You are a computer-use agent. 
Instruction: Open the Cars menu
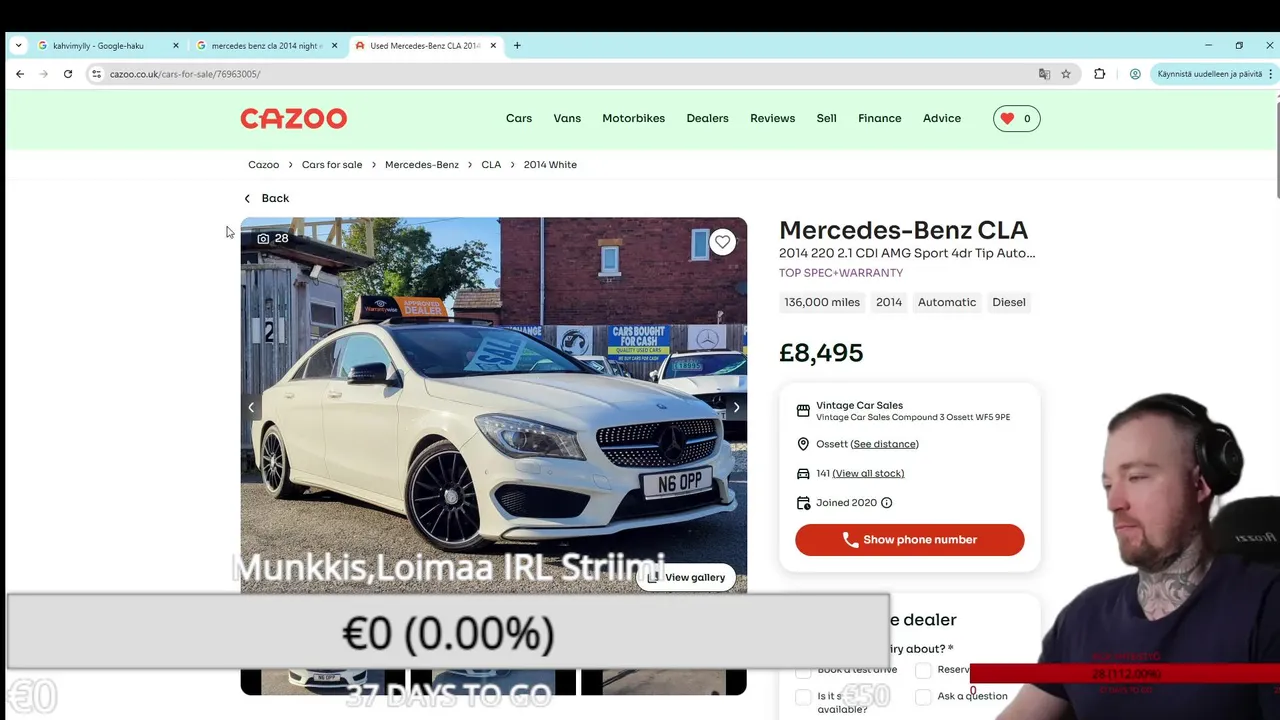[x=519, y=118]
